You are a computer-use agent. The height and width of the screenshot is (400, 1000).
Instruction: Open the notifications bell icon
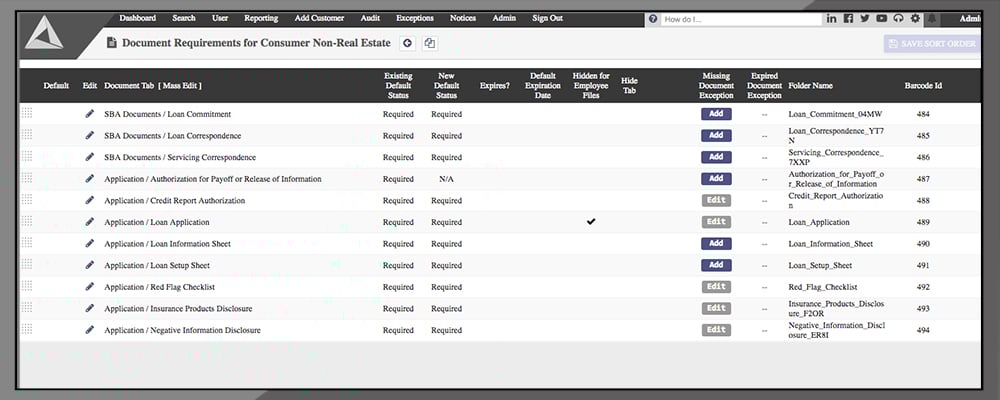[932, 19]
